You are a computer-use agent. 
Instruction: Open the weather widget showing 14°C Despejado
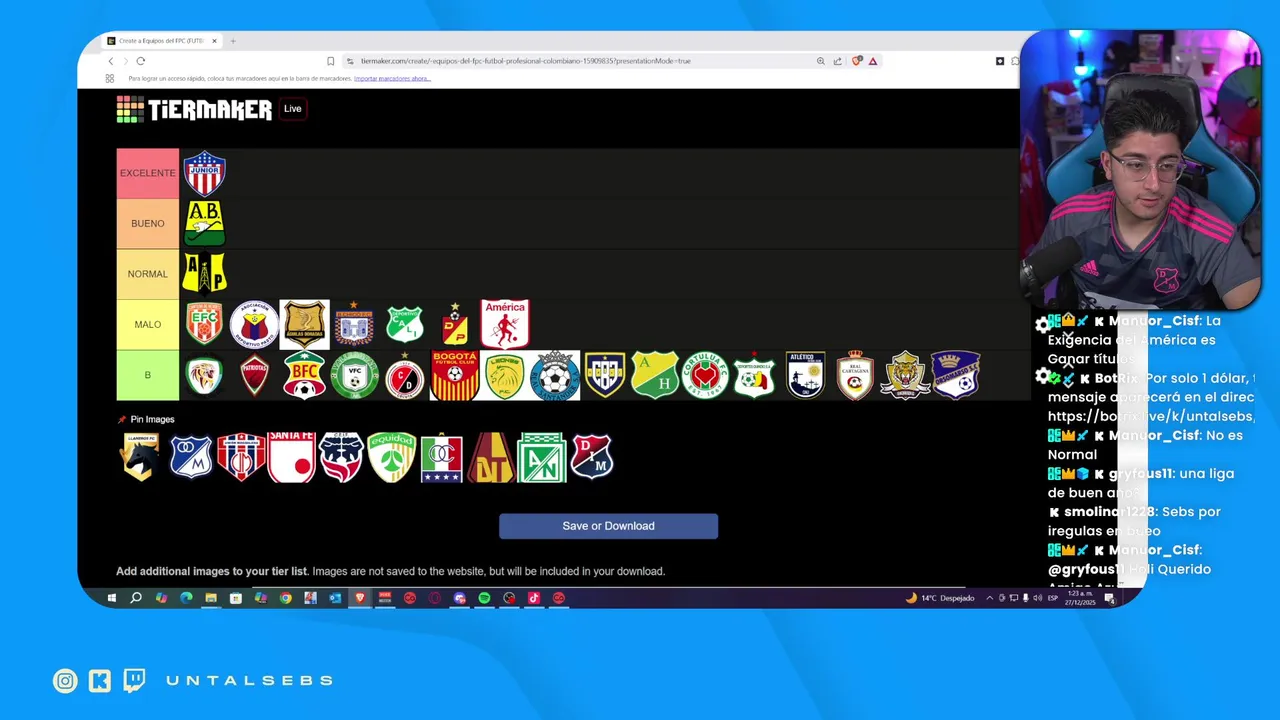pos(939,598)
